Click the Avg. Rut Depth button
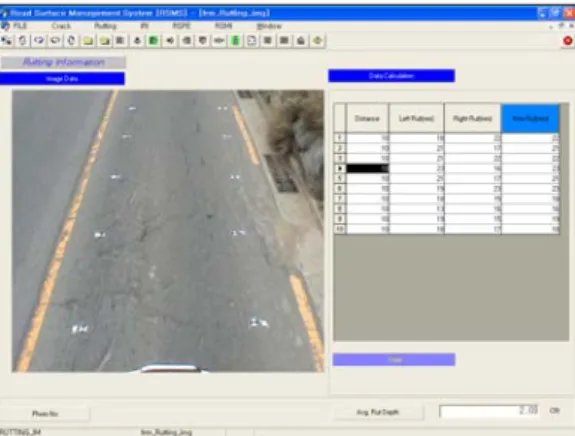 tap(378, 412)
